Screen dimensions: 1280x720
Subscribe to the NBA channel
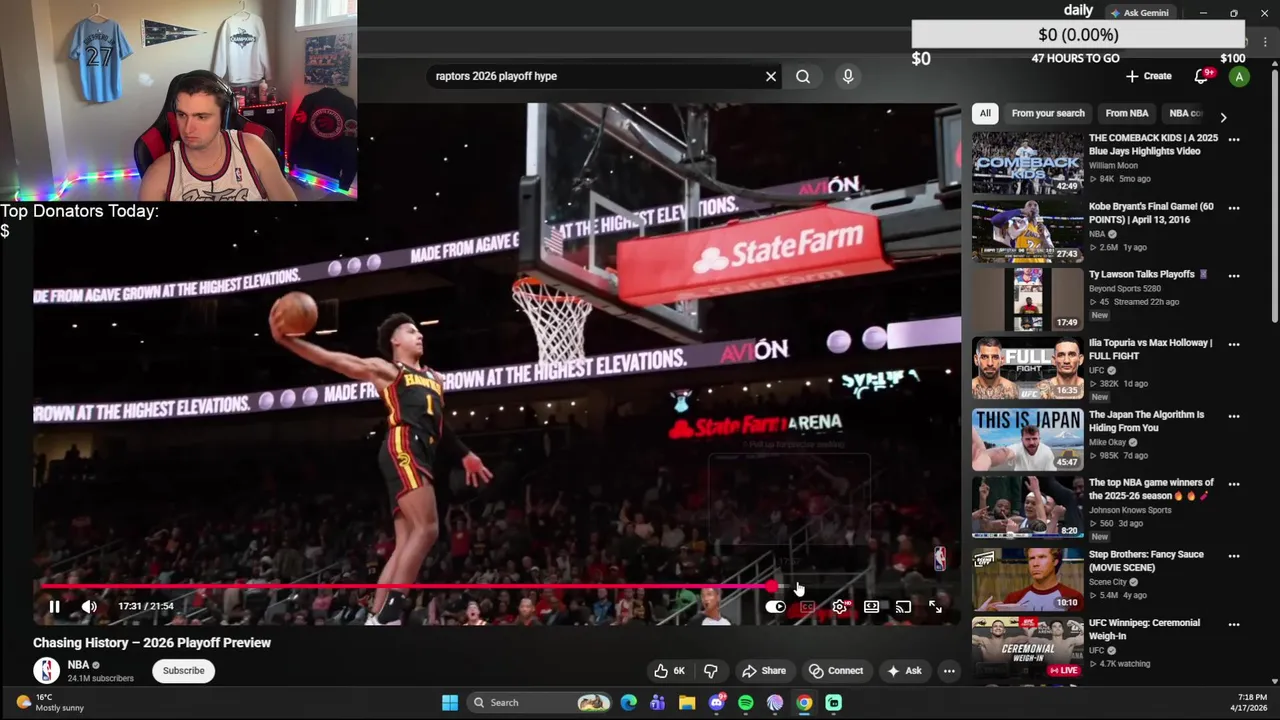pos(184,671)
